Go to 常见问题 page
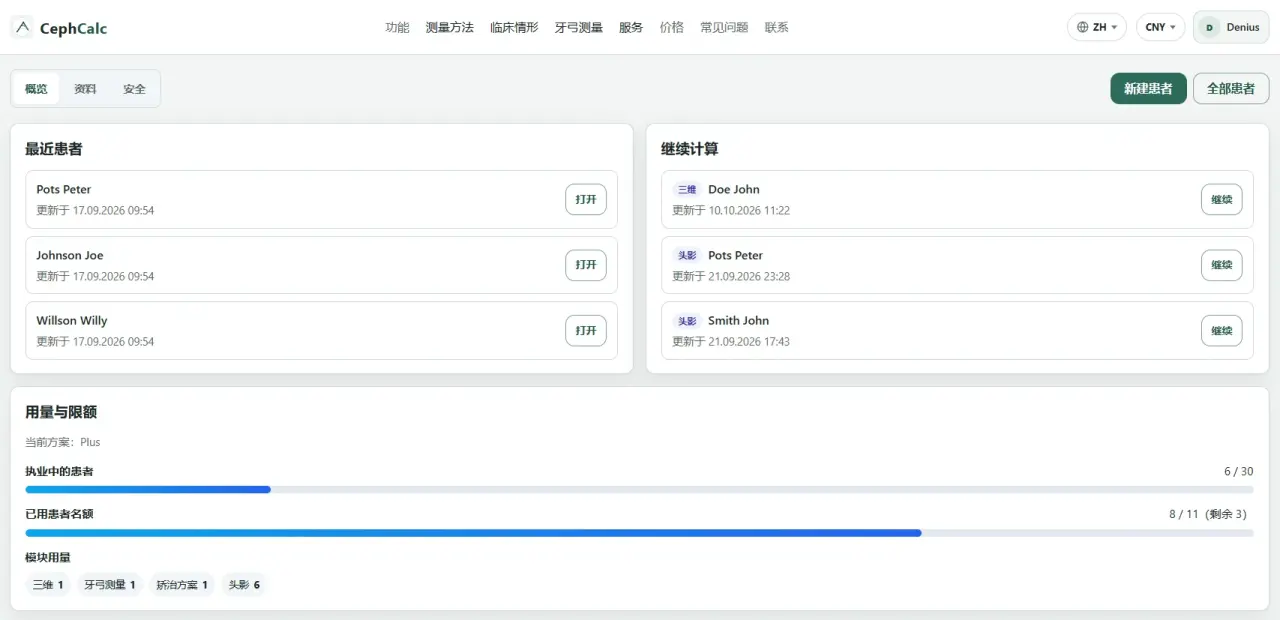 [724, 27]
